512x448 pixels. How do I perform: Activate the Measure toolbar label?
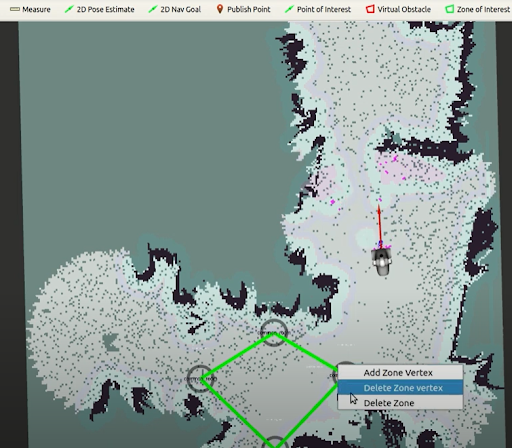click(x=36, y=9)
